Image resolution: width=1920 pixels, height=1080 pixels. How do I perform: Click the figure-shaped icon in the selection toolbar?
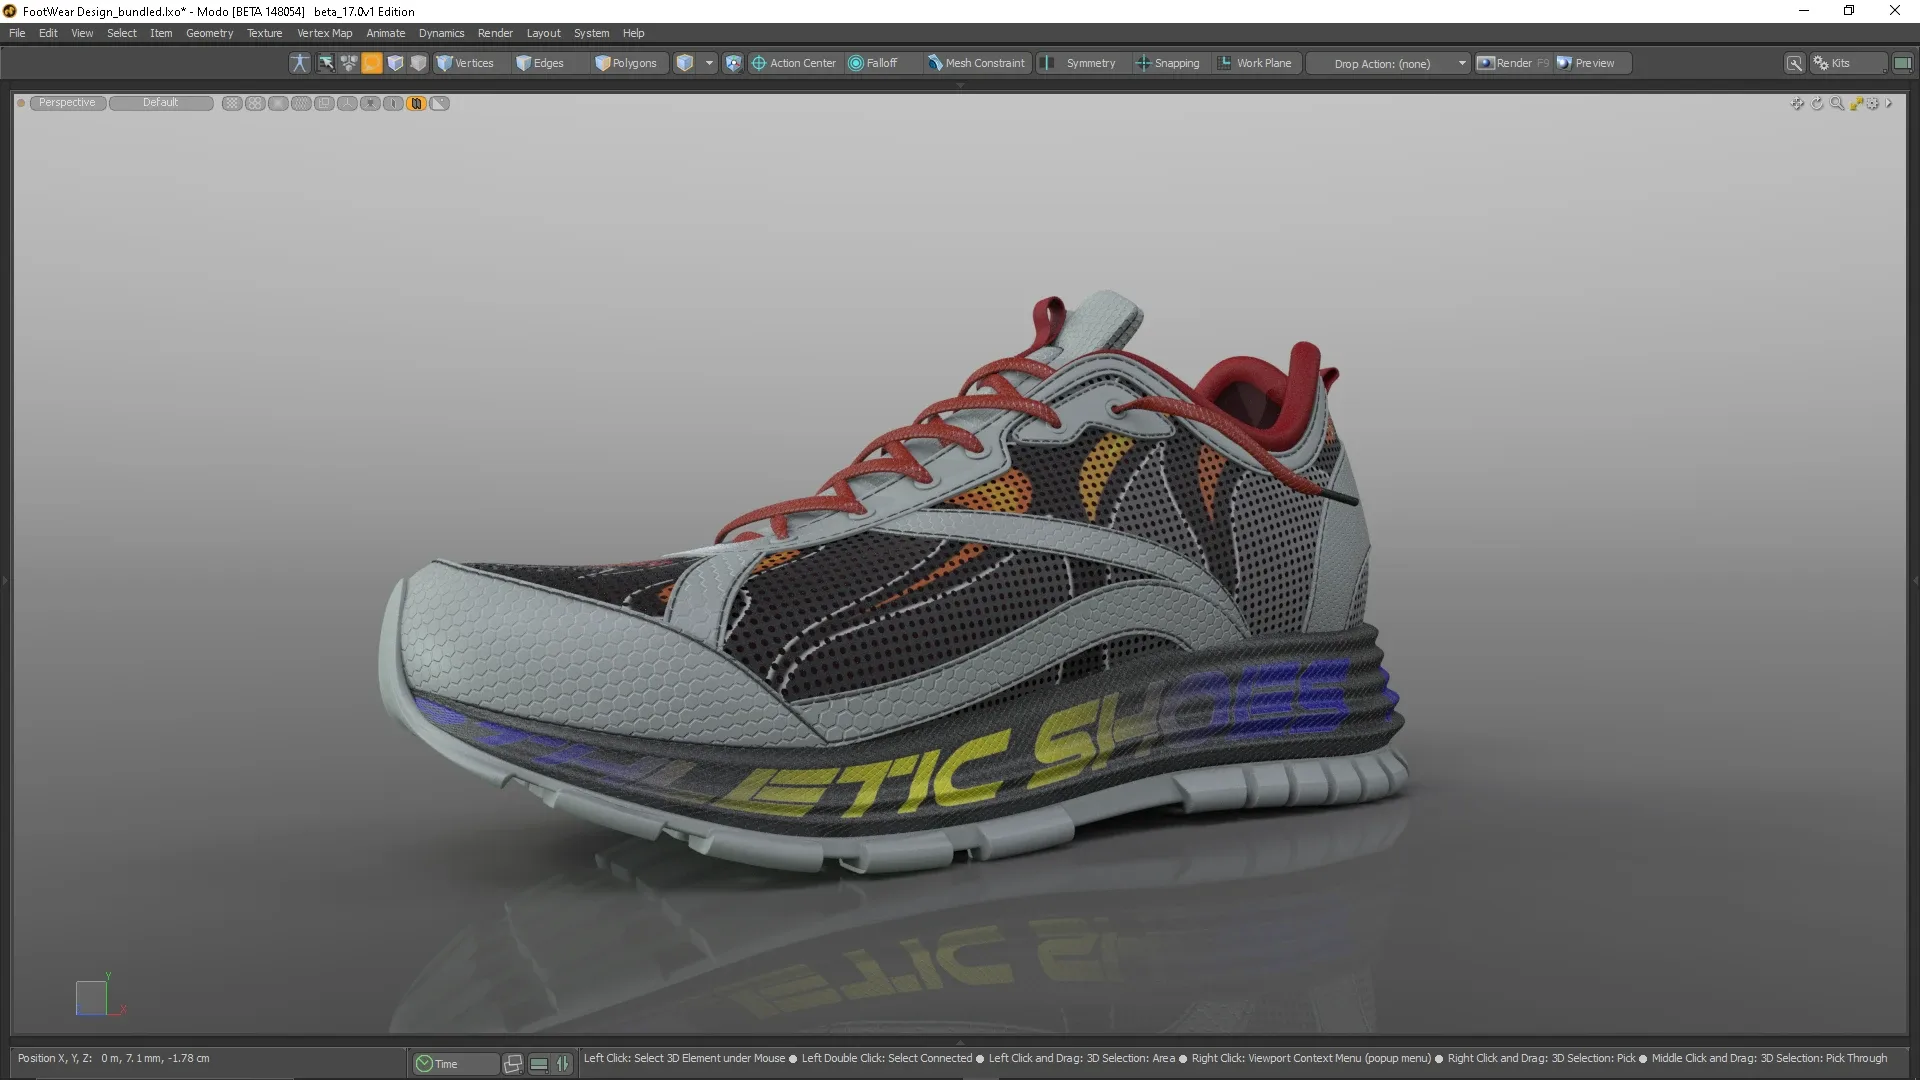coord(299,63)
